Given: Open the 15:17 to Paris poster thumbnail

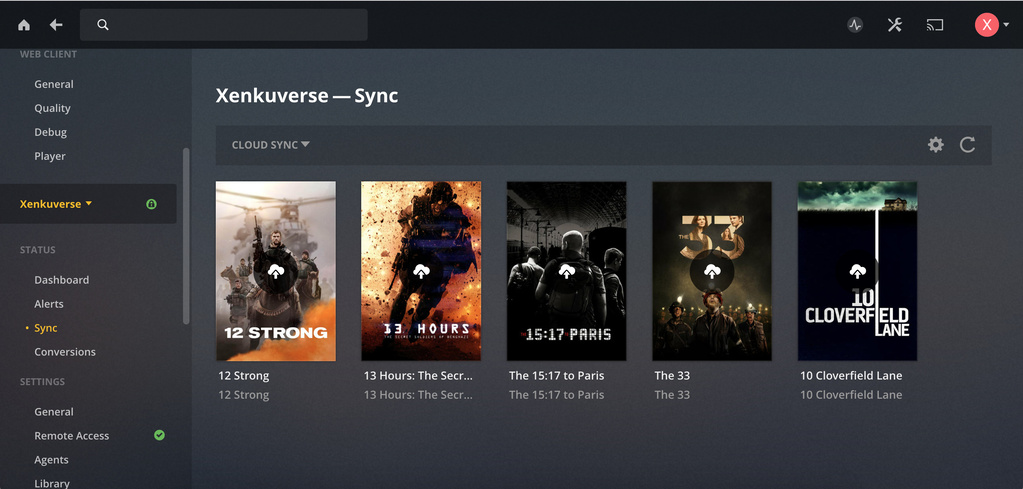Looking at the screenshot, I should (566, 271).
